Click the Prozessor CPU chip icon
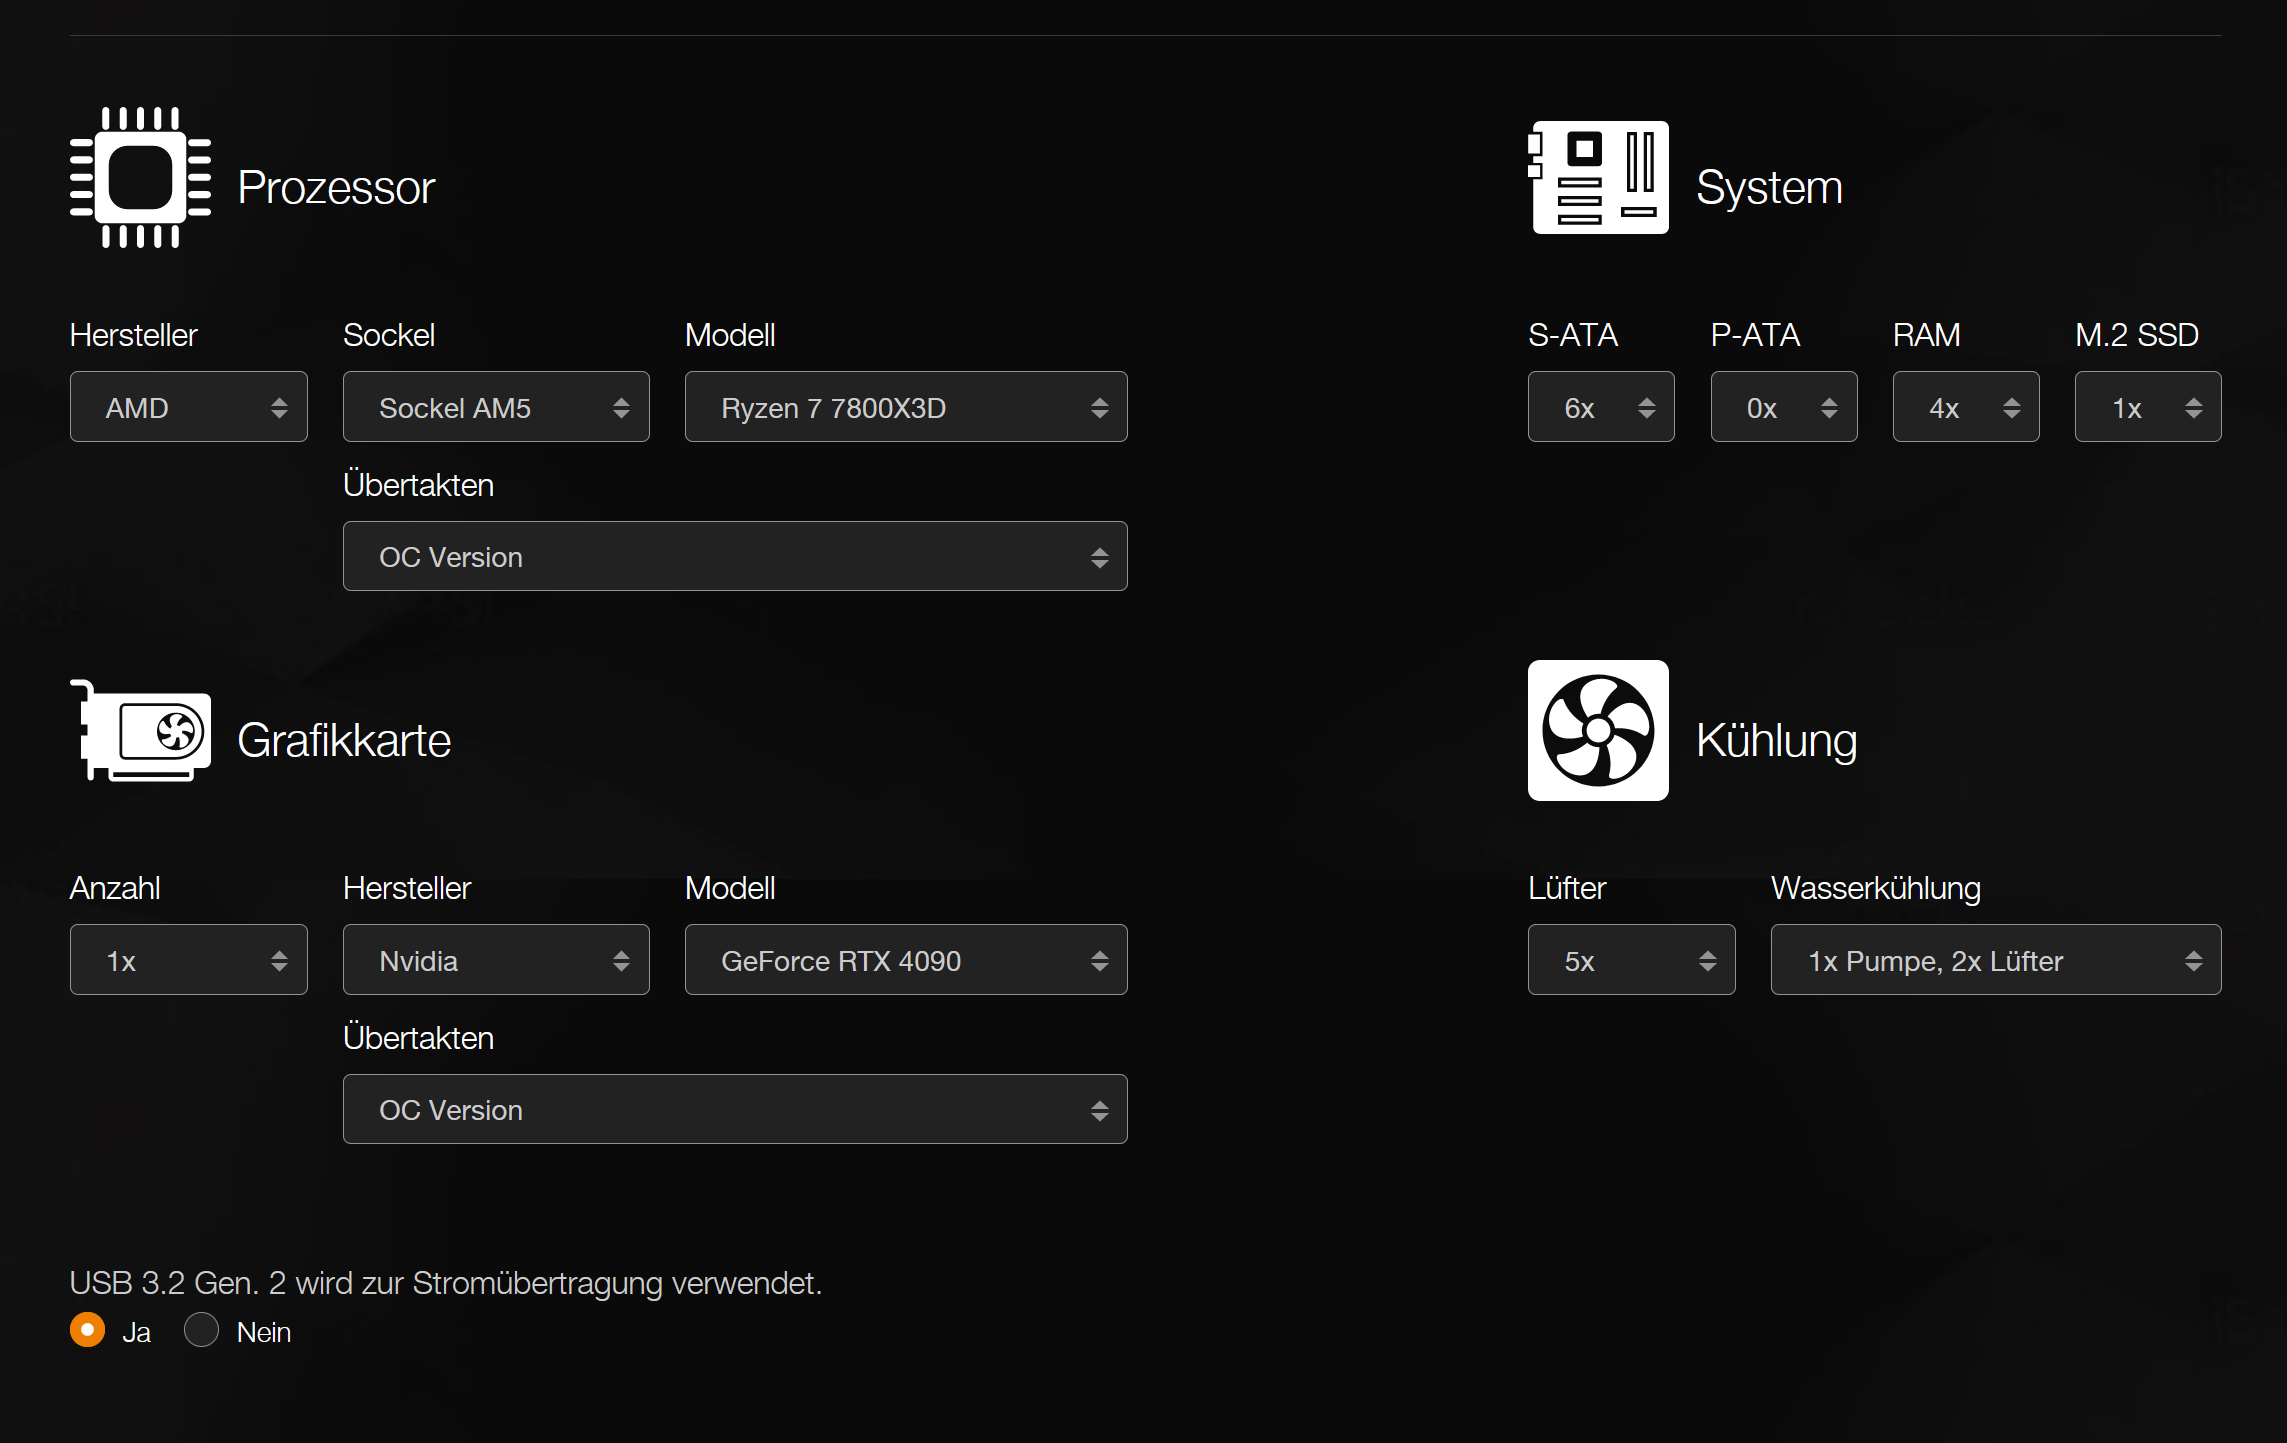 click(x=140, y=178)
